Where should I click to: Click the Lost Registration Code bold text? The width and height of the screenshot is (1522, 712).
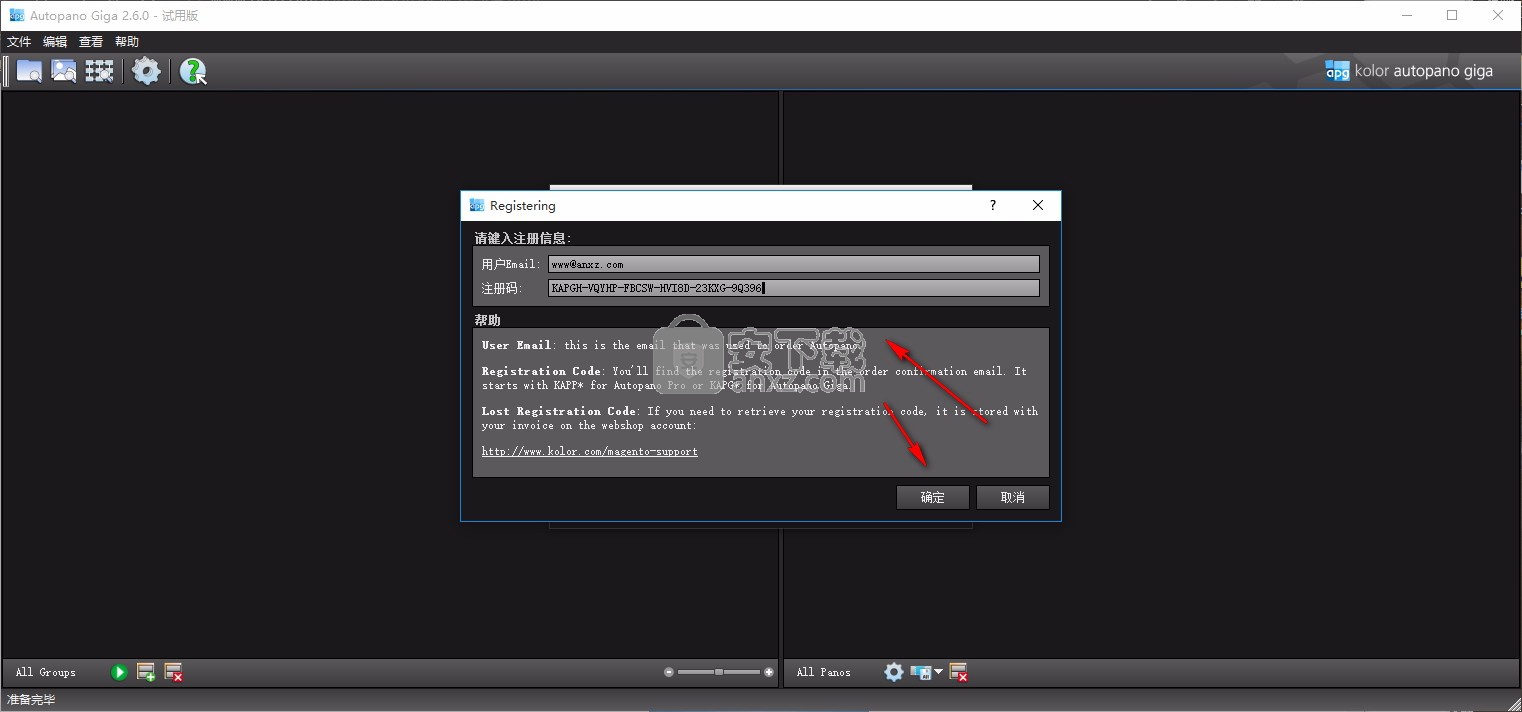[x=558, y=411]
